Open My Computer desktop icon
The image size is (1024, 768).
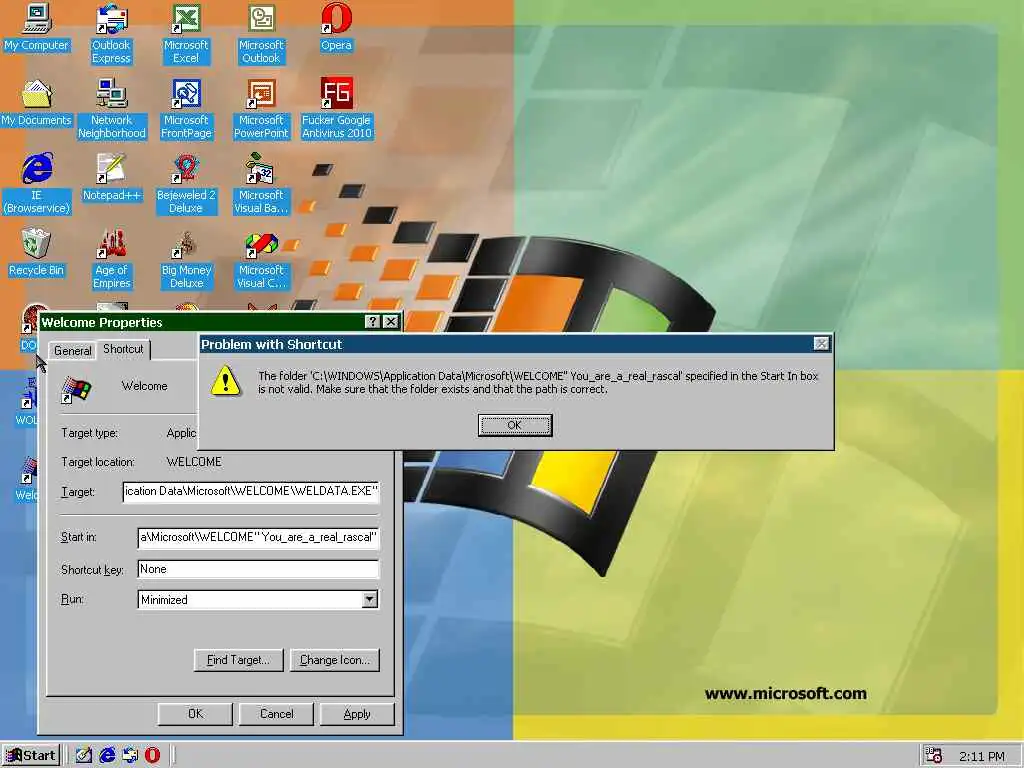[x=36, y=27]
